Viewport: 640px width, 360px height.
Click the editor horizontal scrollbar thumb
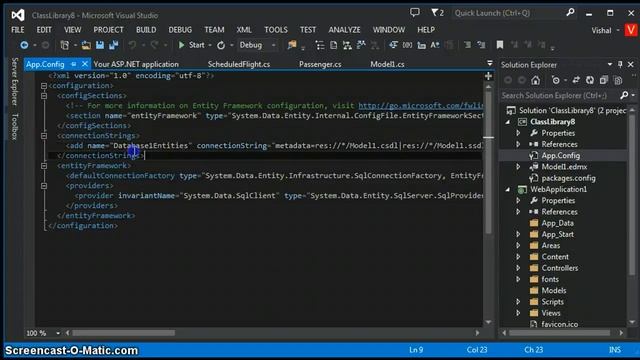(124, 333)
